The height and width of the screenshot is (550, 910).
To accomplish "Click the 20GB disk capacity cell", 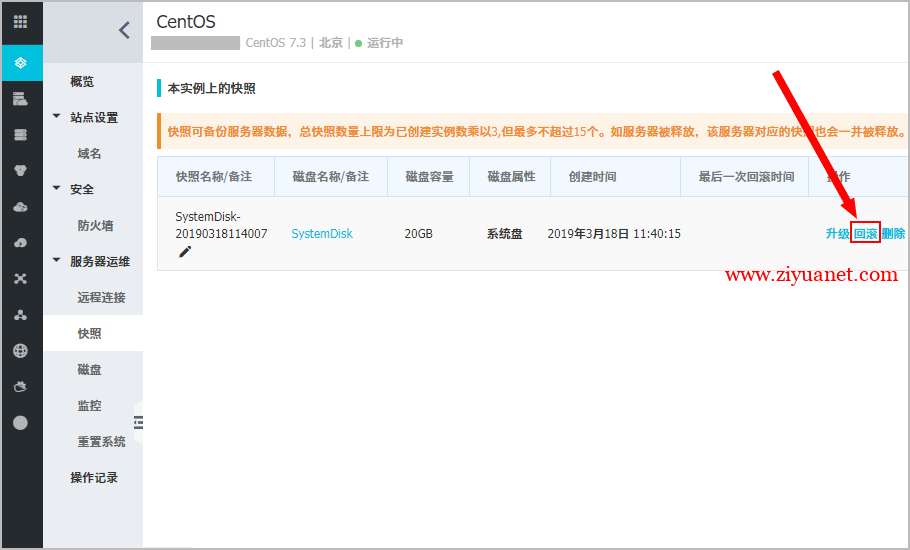I will click(418, 234).
